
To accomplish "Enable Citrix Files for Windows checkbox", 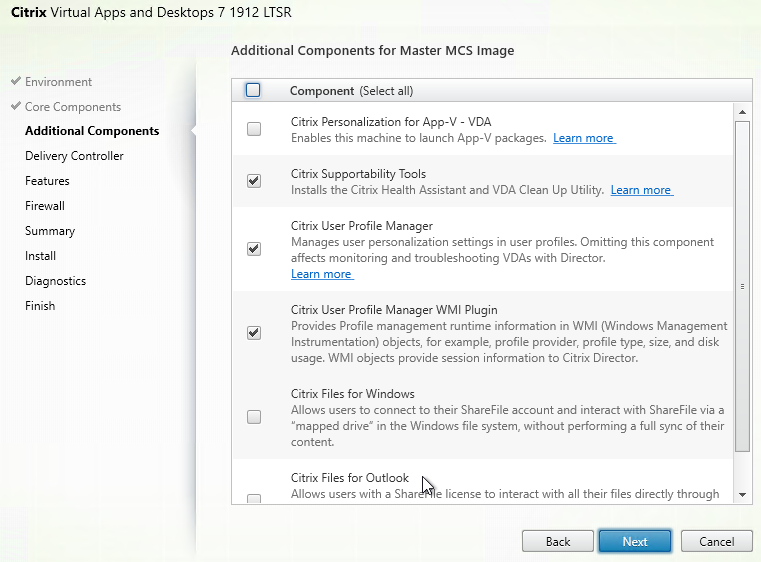I will [x=254, y=417].
